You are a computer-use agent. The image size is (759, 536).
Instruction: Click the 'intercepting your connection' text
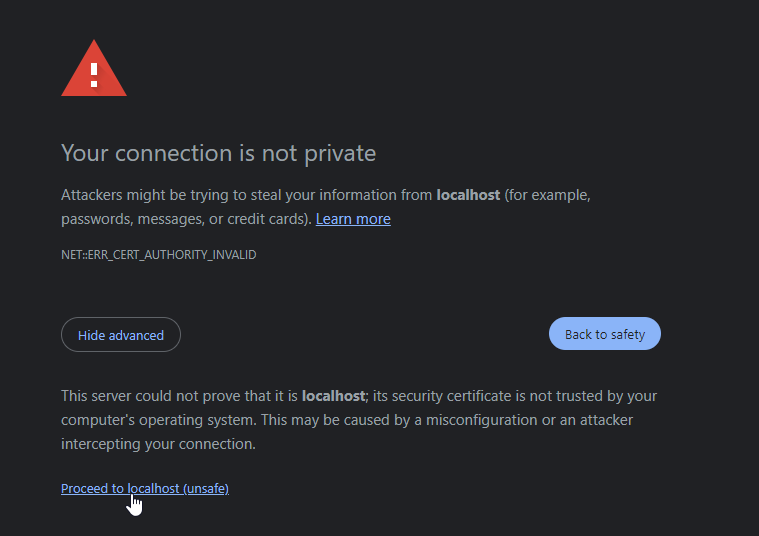[x=158, y=444]
